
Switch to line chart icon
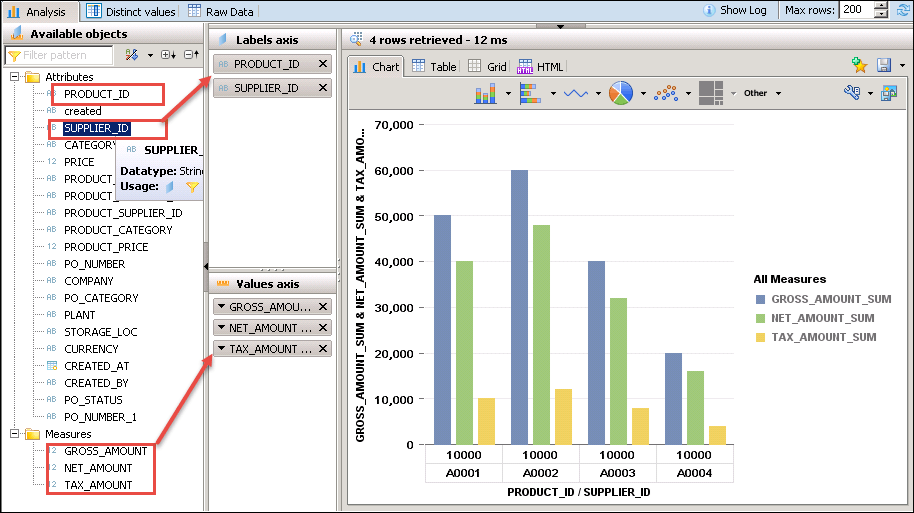click(575, 93)
